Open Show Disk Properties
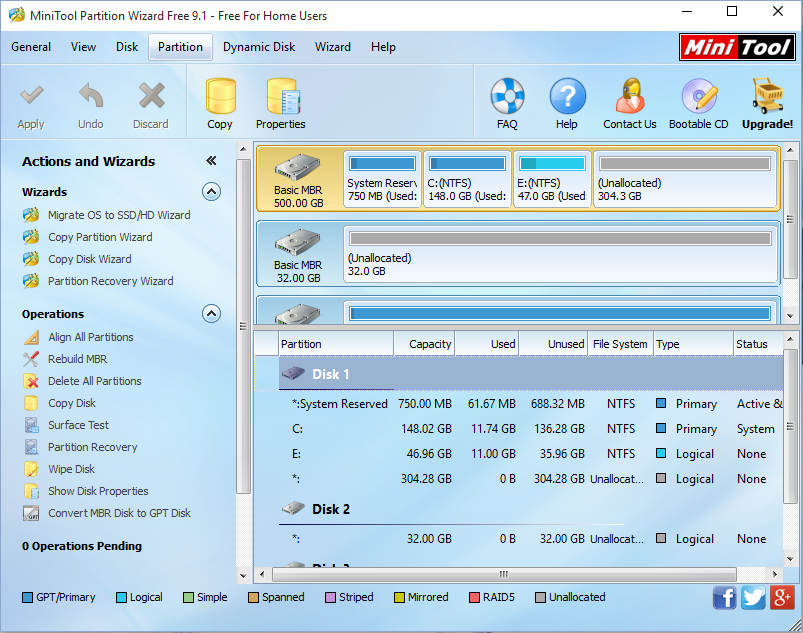 (x=98, y=491)
